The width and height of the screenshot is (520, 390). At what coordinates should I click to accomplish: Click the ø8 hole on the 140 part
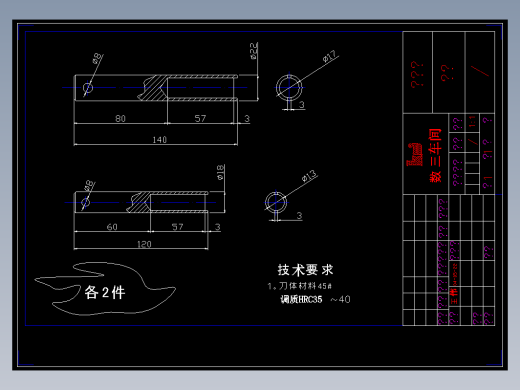point(88,88)
